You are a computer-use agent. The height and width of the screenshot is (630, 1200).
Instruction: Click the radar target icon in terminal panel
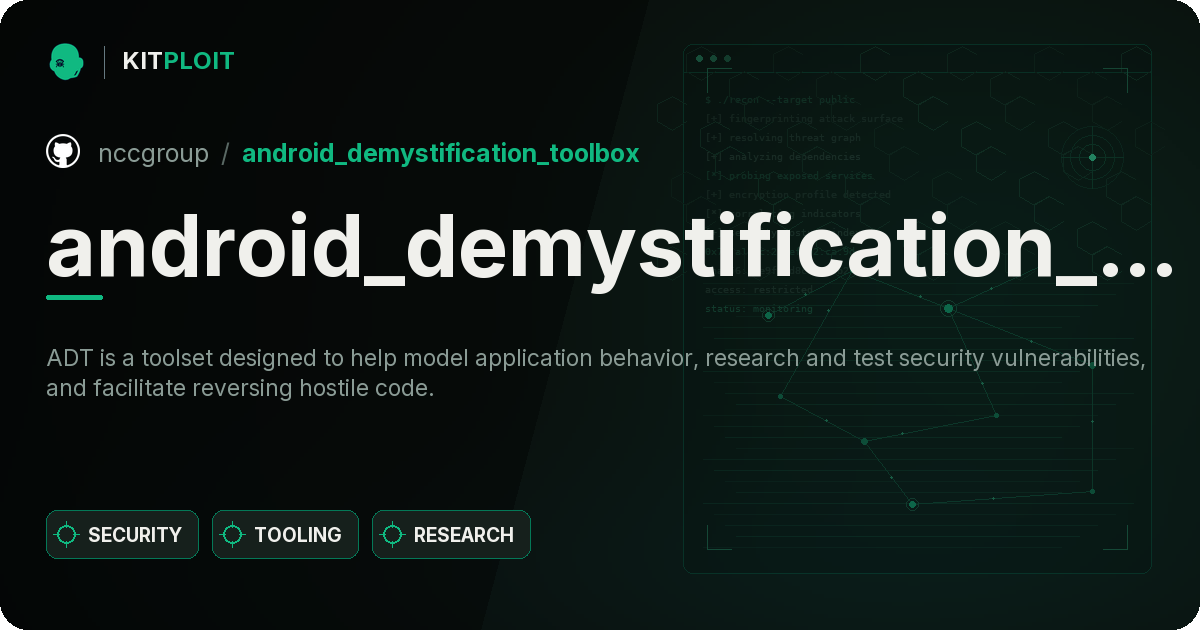[x=1092, y=157]
